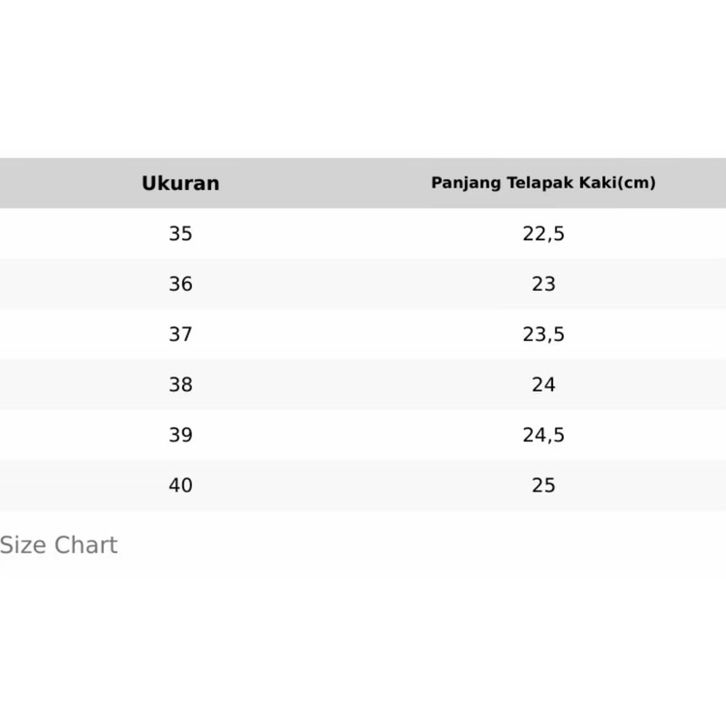The image size is (726, 726).
Task: Click the Panjang Telapak Kaki(cm) header
Action: point(543,183)
